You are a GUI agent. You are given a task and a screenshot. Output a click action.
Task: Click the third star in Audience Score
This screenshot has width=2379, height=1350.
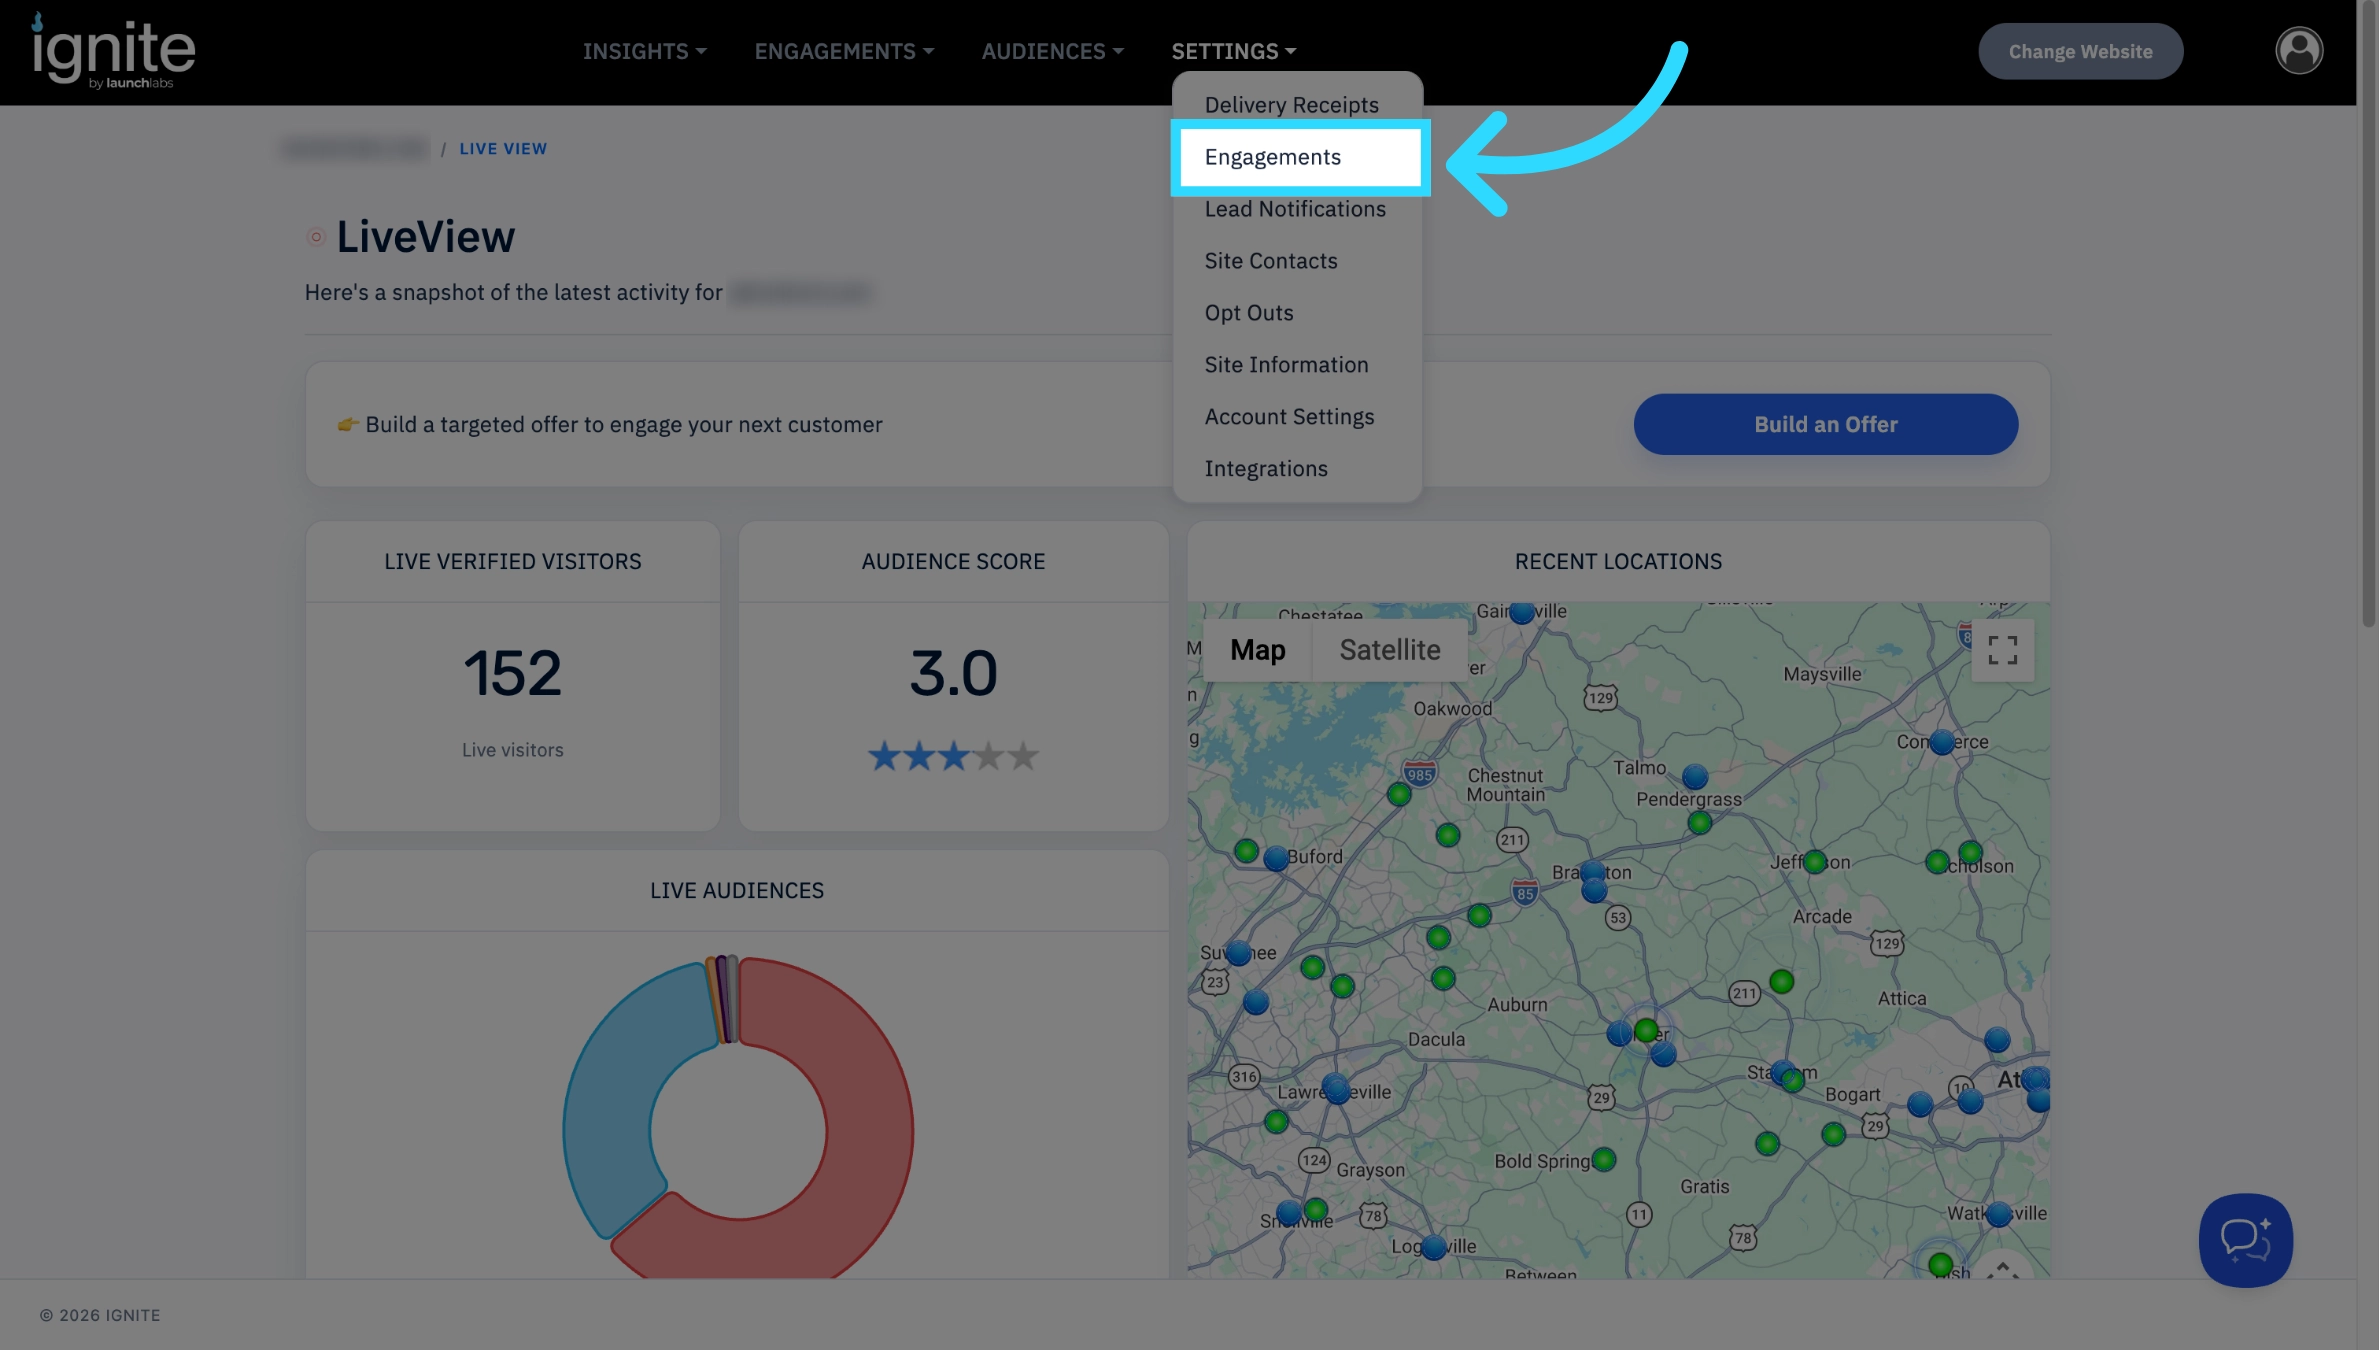coord(954,756)
